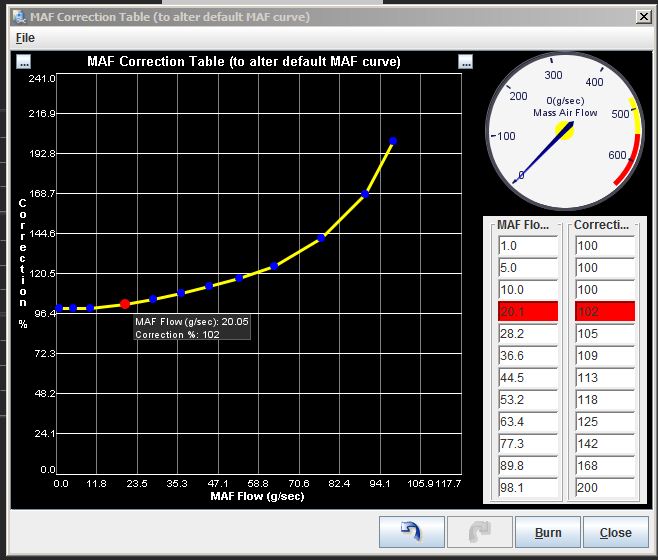Select MAF Flow cell with value 89.8
Image resolution: width=658 pixels, height=560 pixels.
[x=527, y=466]
